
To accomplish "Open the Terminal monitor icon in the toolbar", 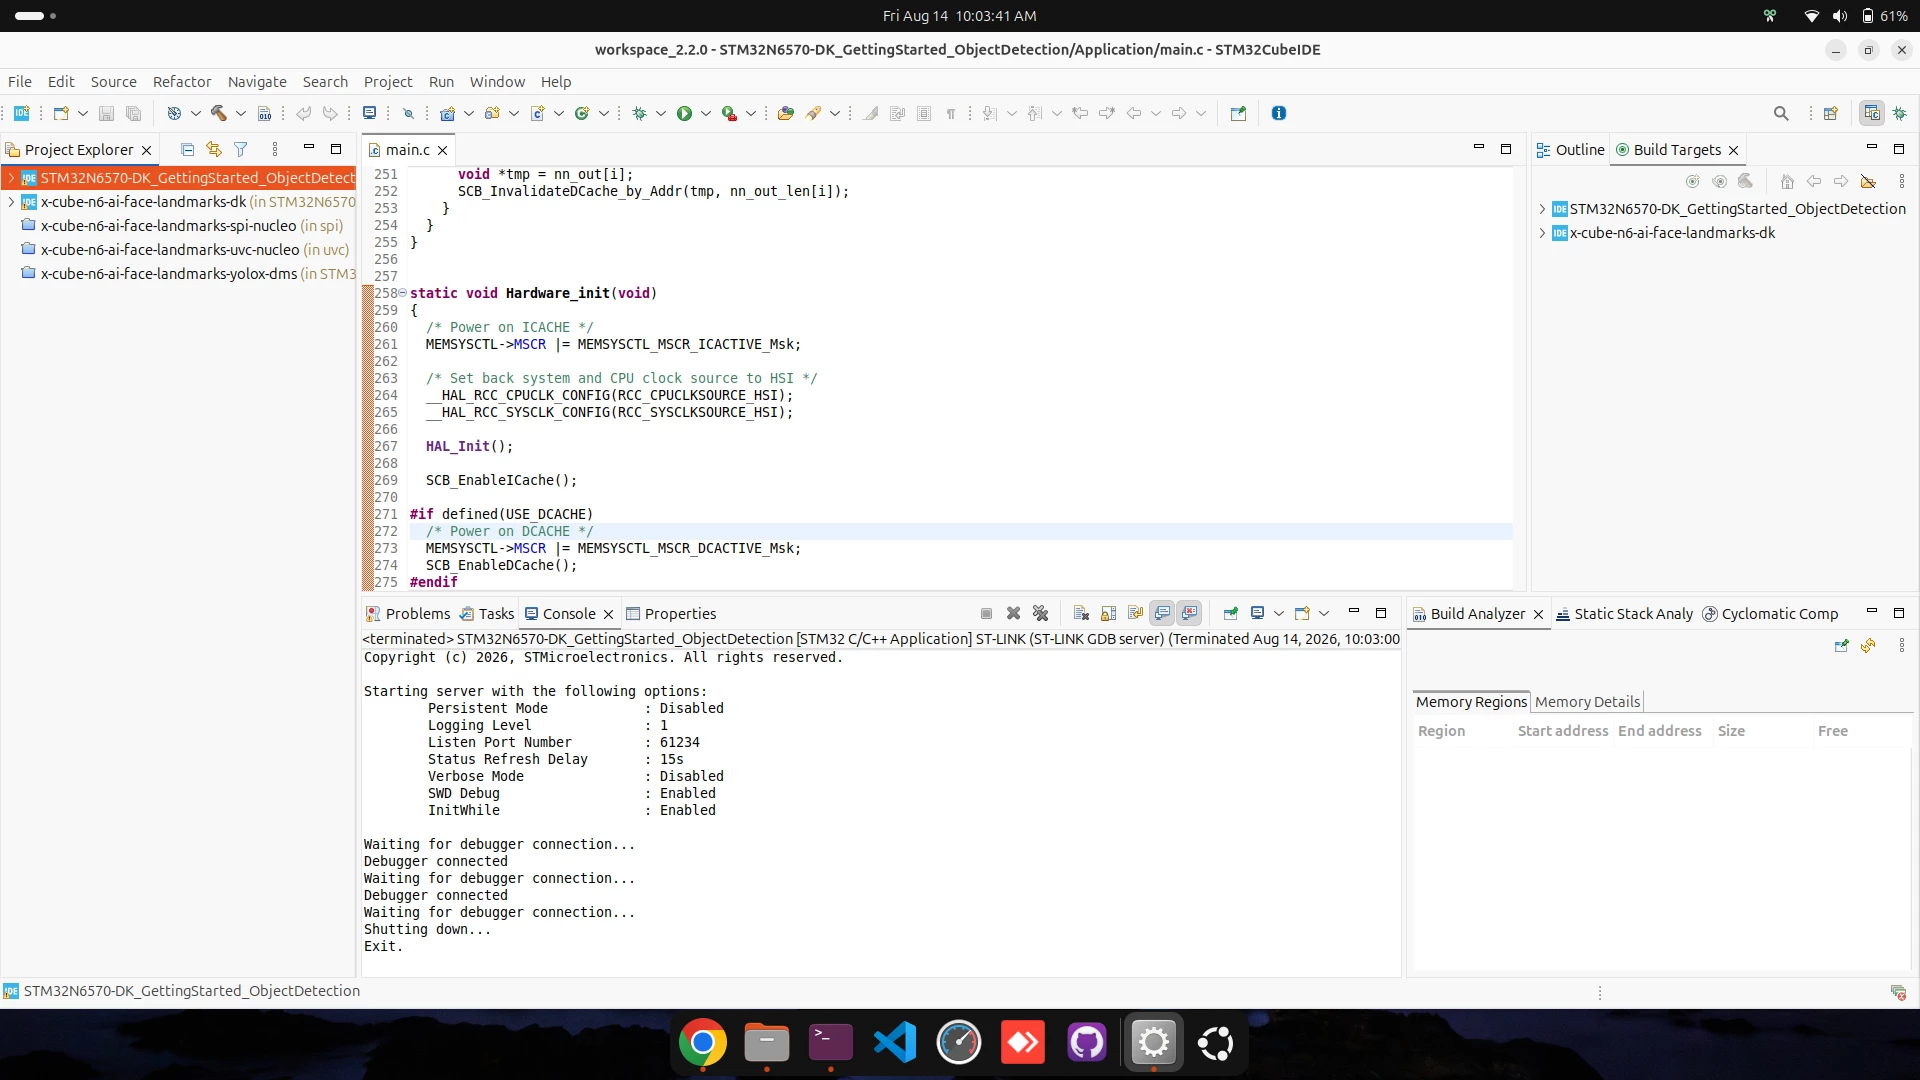I will point(369,113).
